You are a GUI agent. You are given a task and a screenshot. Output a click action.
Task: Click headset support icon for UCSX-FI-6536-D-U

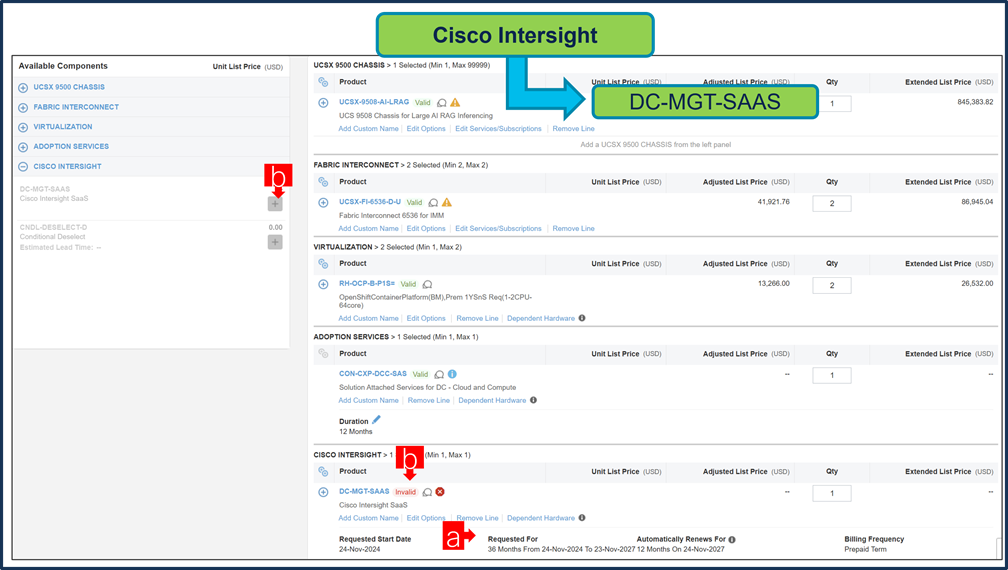[x=433, y=202]
